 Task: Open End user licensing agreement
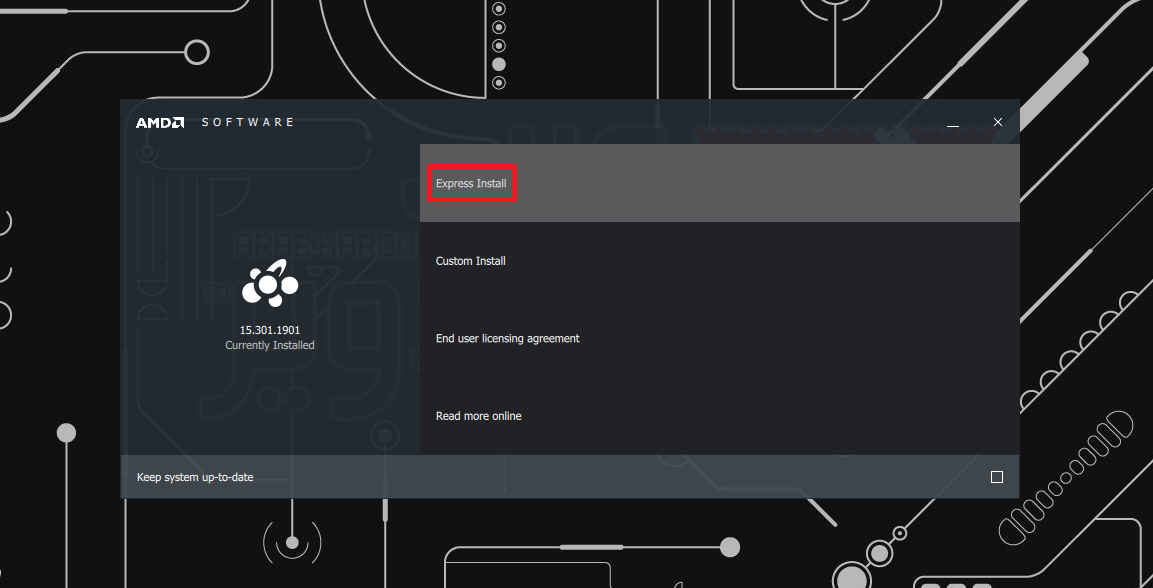pos(719,338)
